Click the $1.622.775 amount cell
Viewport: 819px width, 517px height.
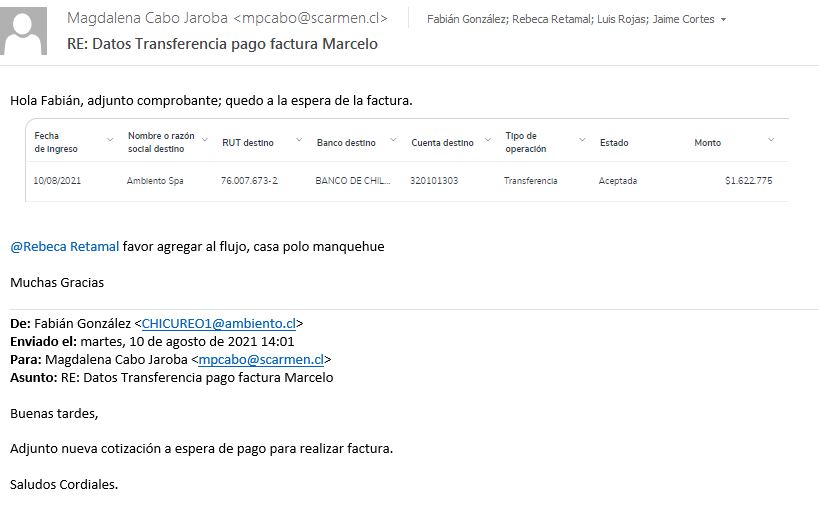point(748,181)
